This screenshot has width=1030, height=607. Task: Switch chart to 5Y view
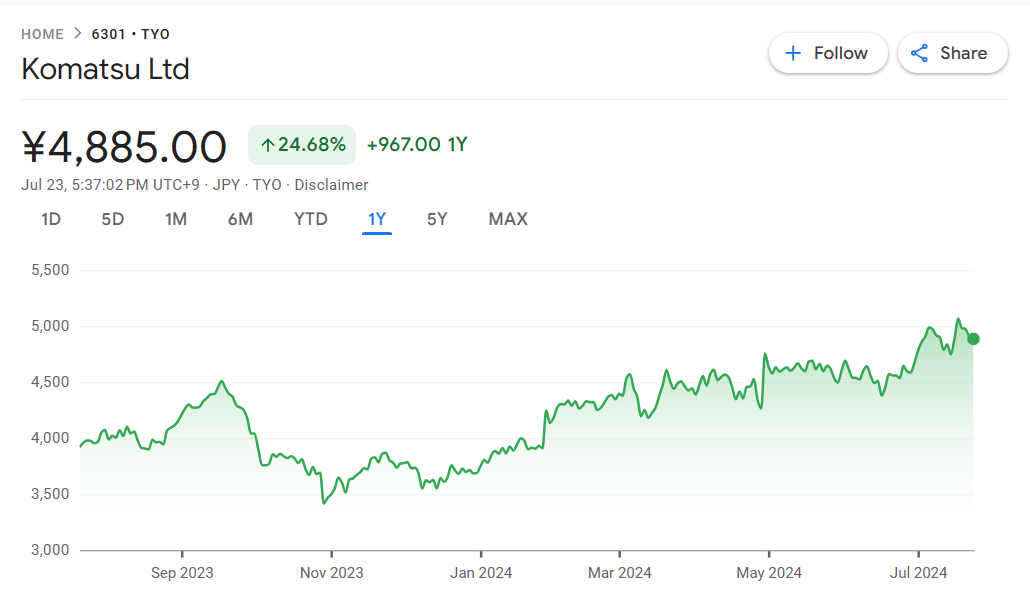coord(437,219)
